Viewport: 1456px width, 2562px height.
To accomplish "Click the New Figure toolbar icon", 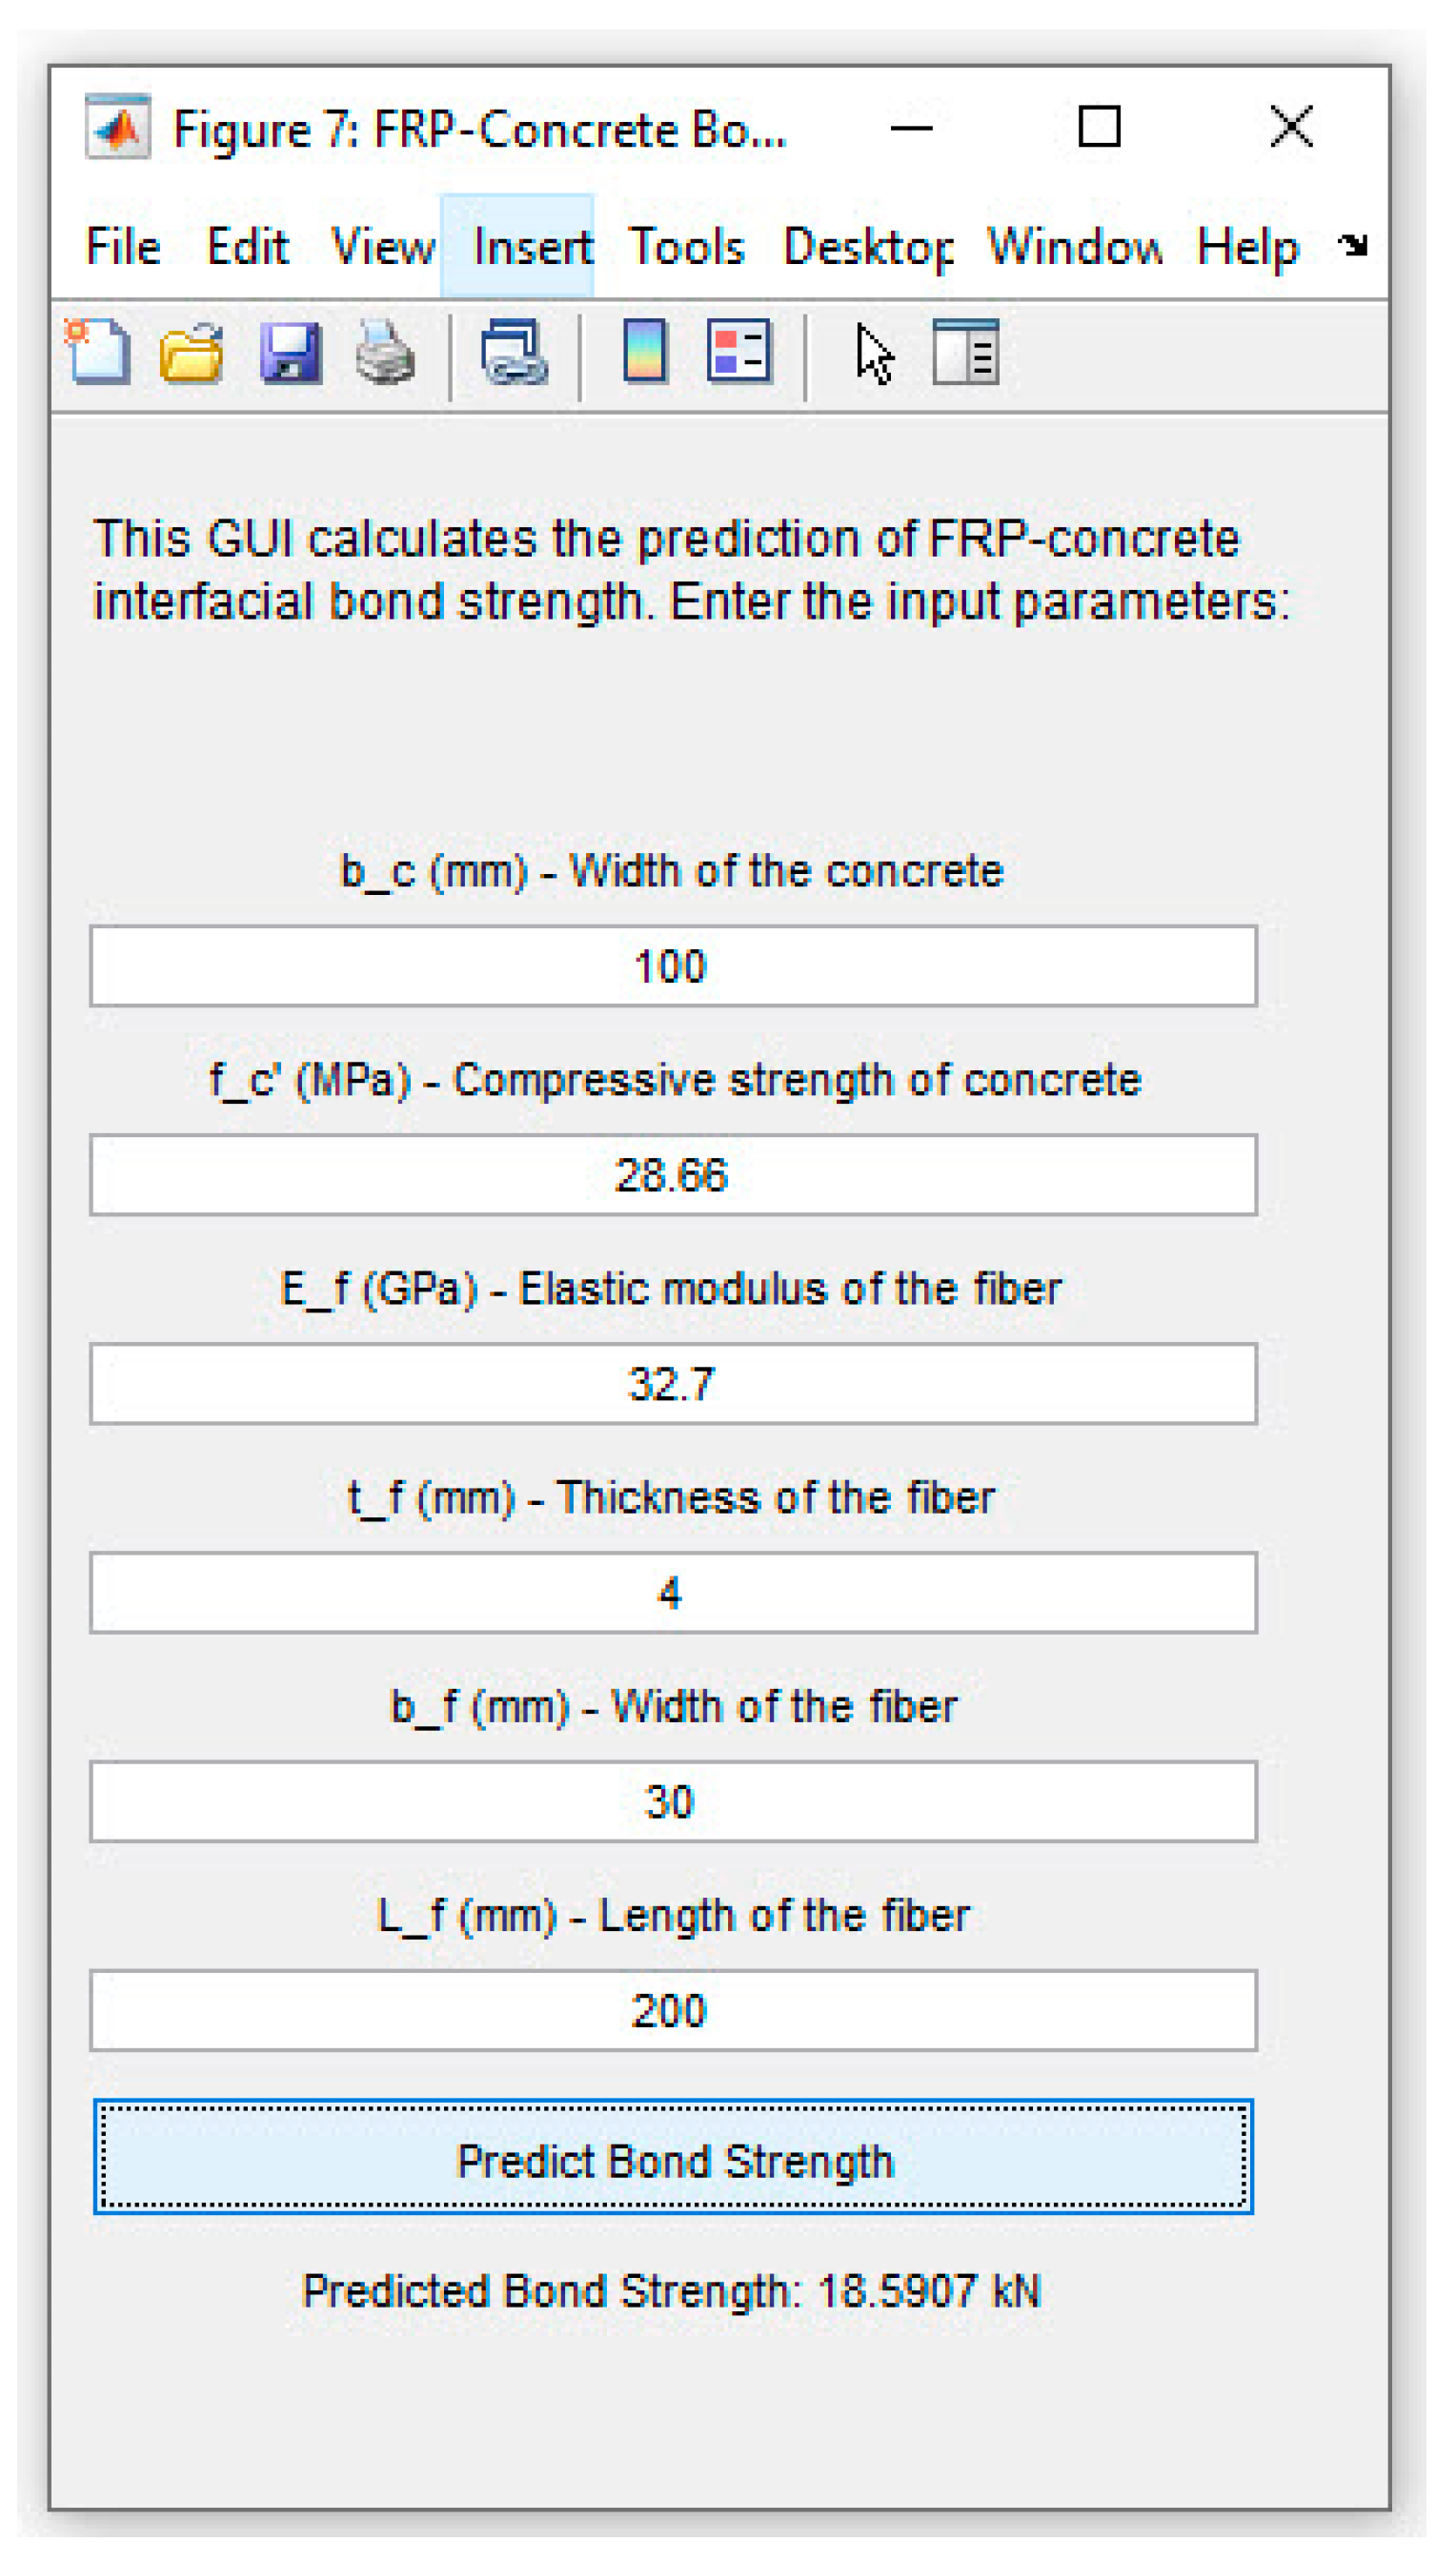I will tap(99, 352).
